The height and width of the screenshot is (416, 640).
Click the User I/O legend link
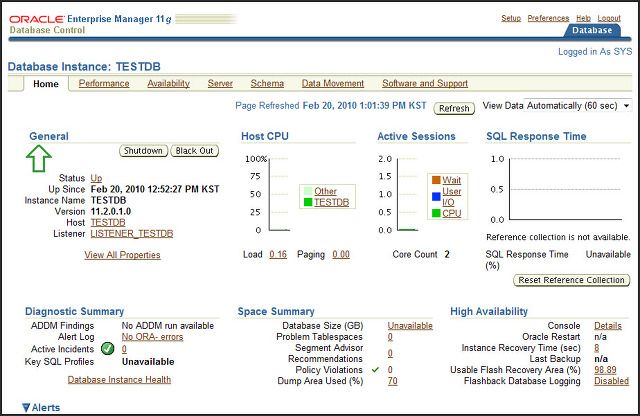(x=452, y=197)
